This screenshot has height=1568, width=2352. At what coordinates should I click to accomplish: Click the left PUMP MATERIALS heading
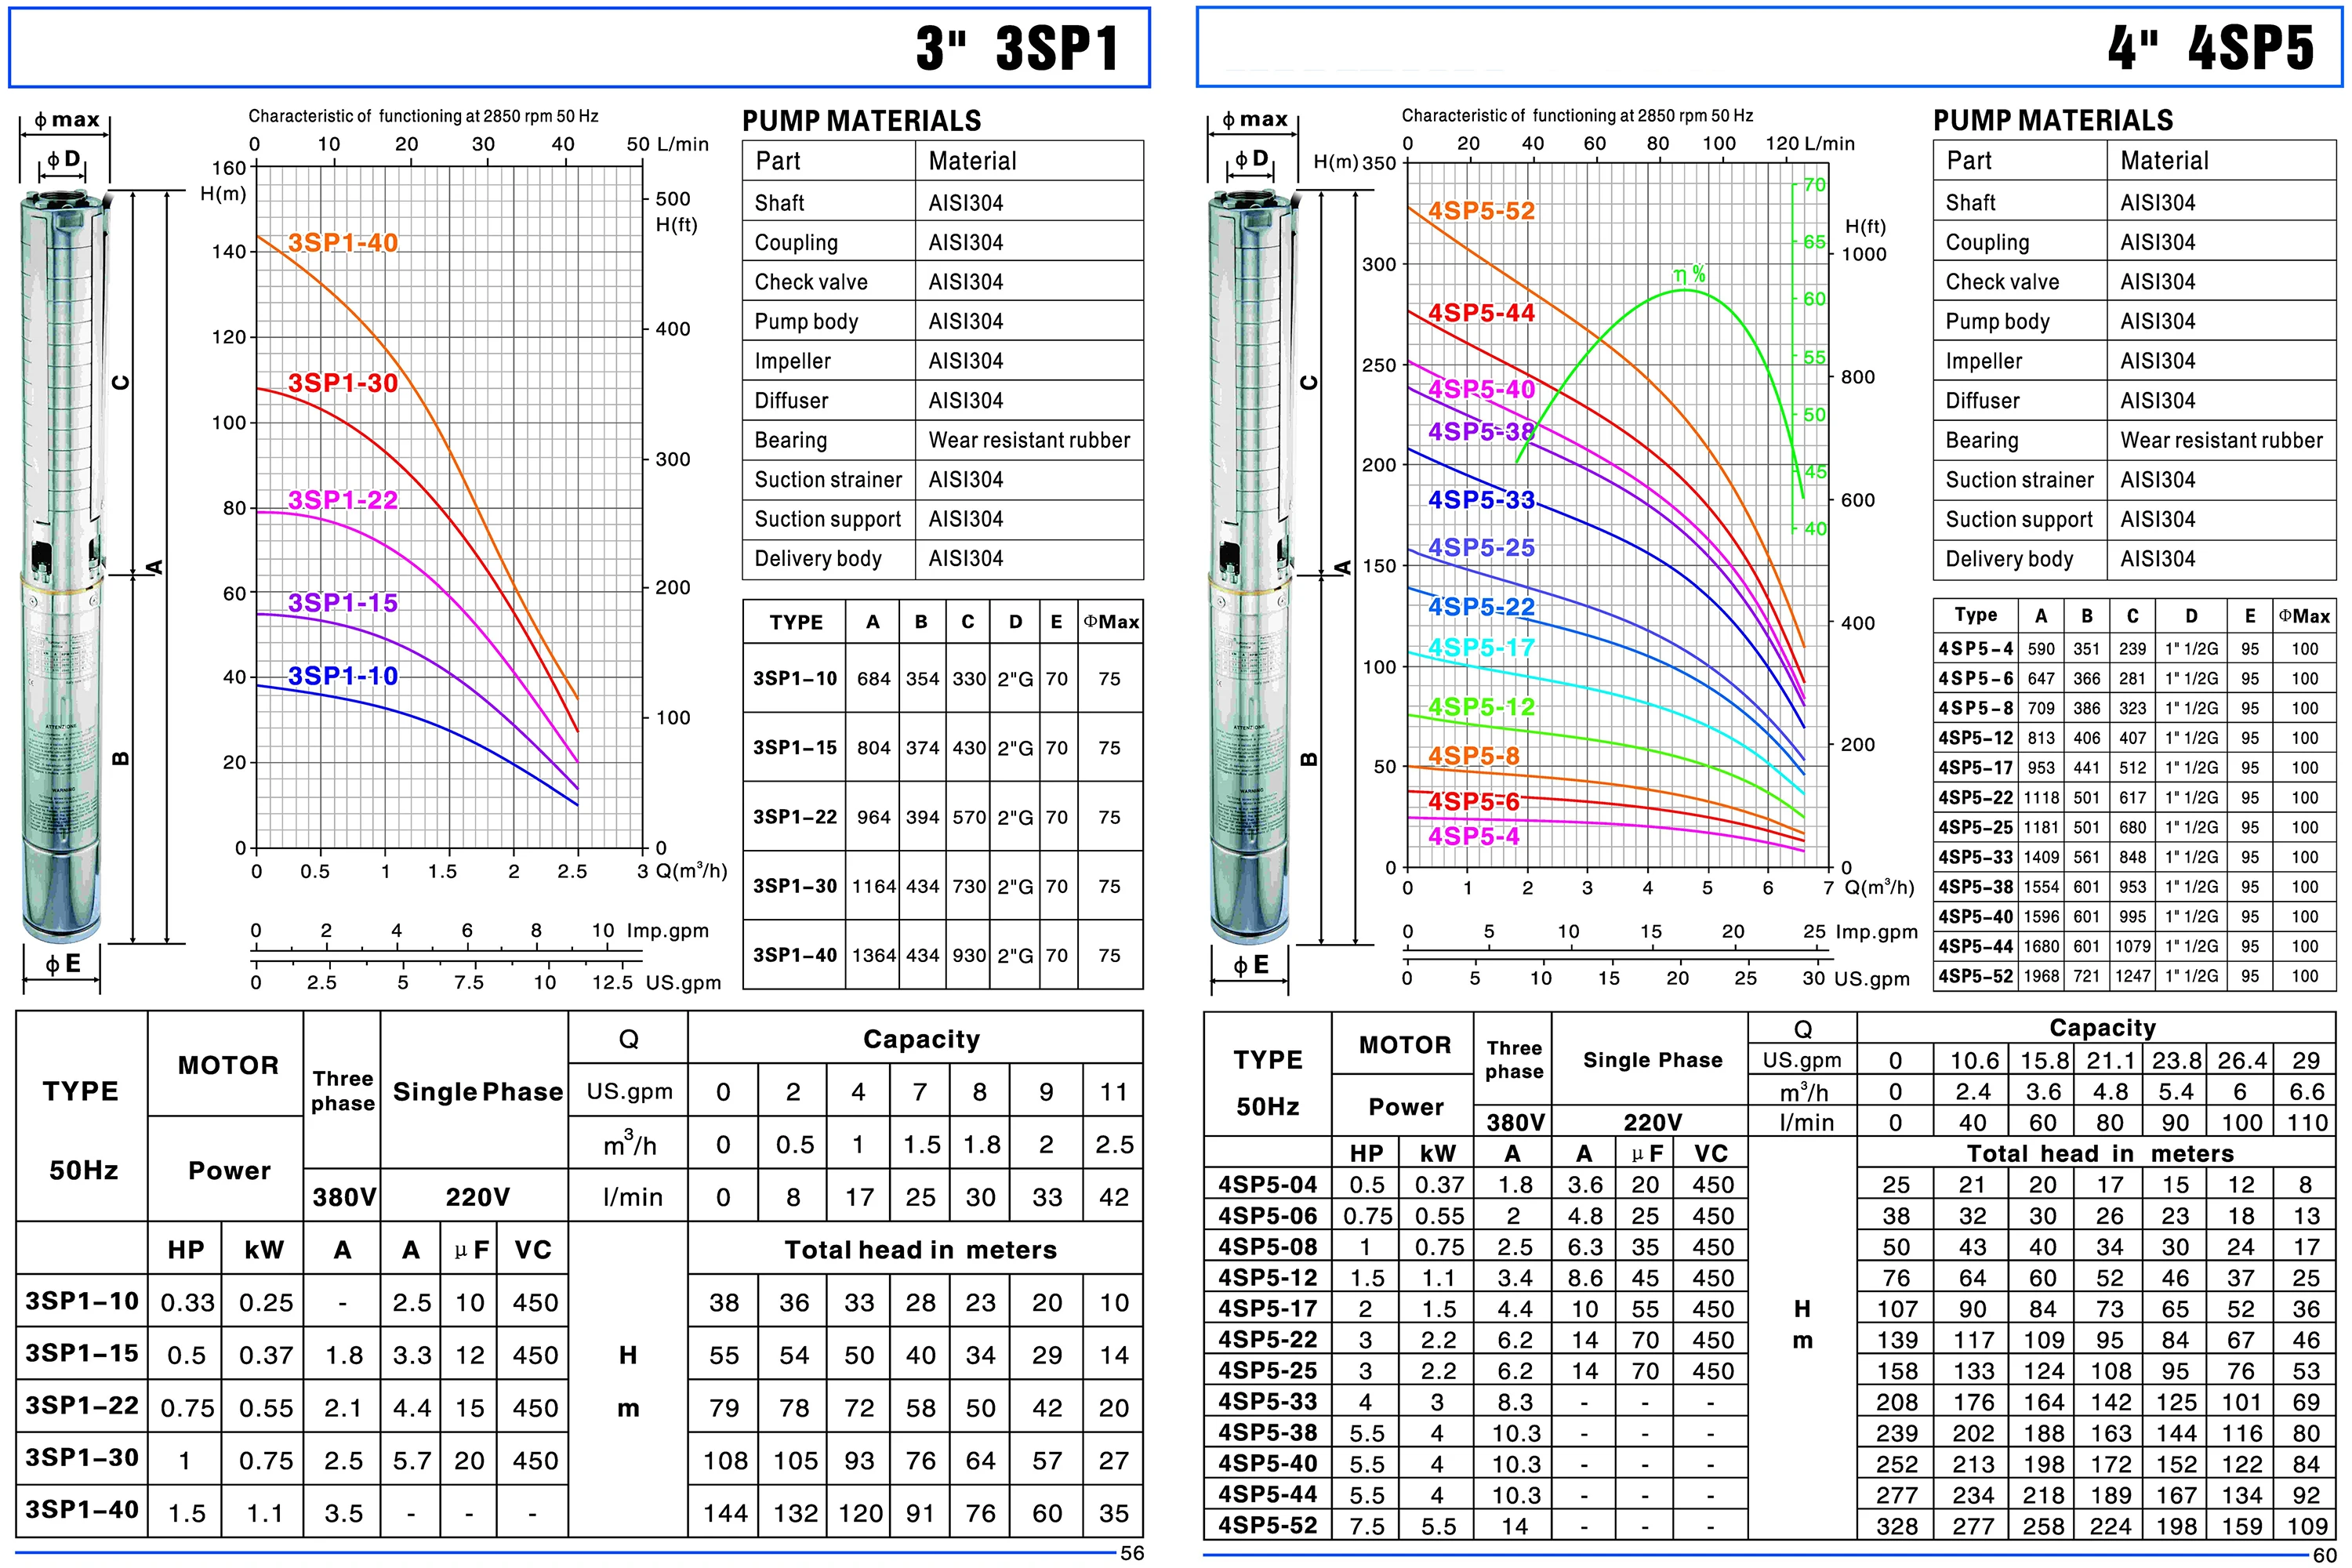point(861,121)
